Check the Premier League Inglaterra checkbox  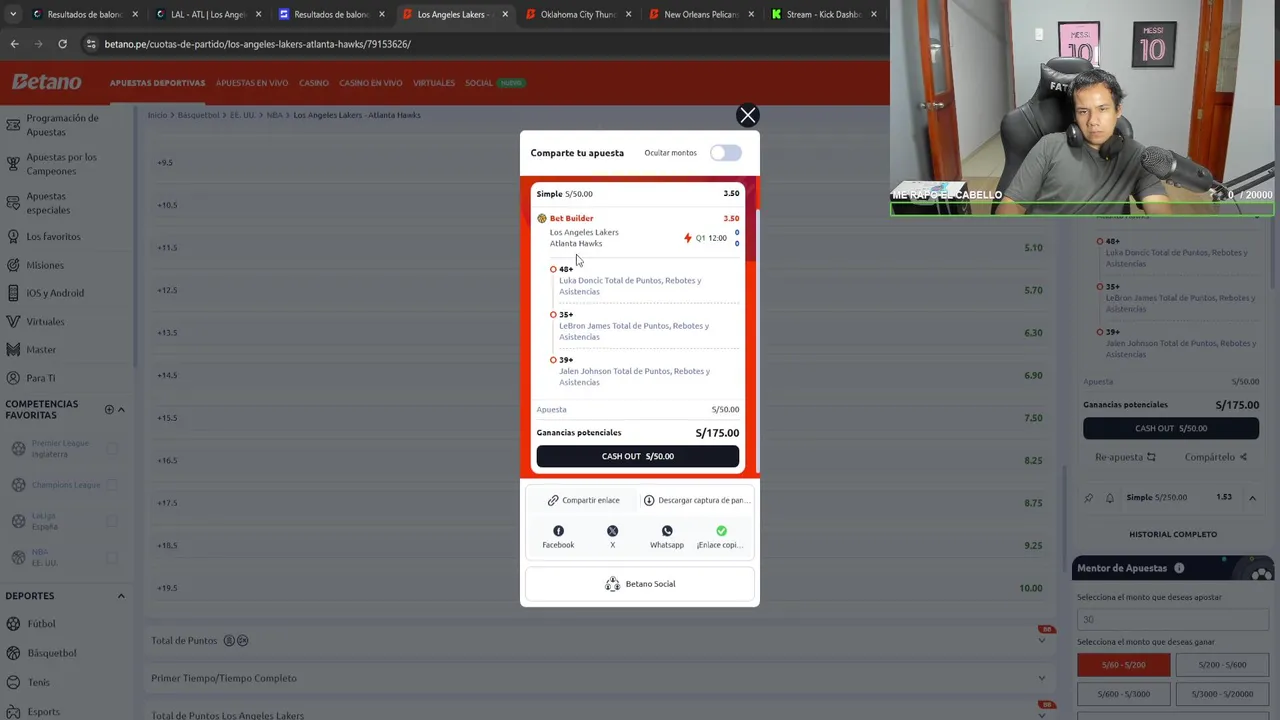pos(112,449)
